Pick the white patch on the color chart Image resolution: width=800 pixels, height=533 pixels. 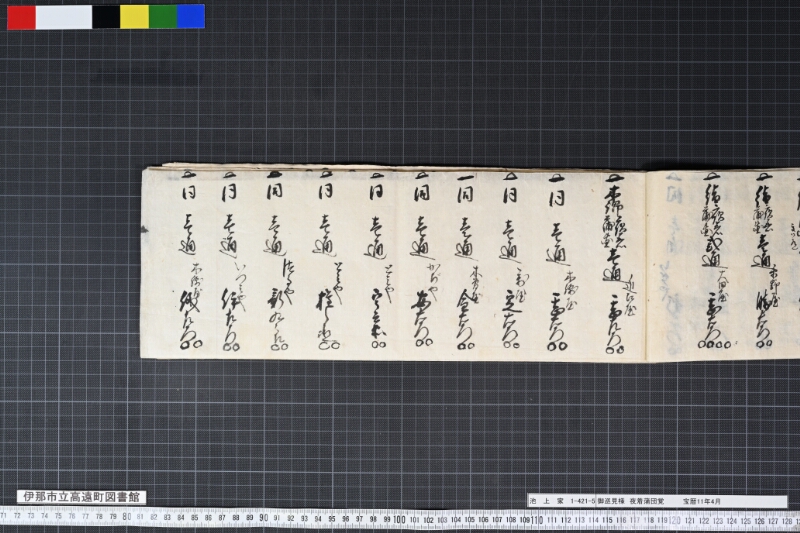[64, 17]
